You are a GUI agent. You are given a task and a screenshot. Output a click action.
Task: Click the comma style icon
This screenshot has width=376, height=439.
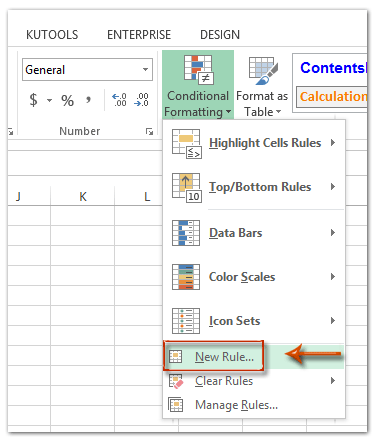(88, 99)
